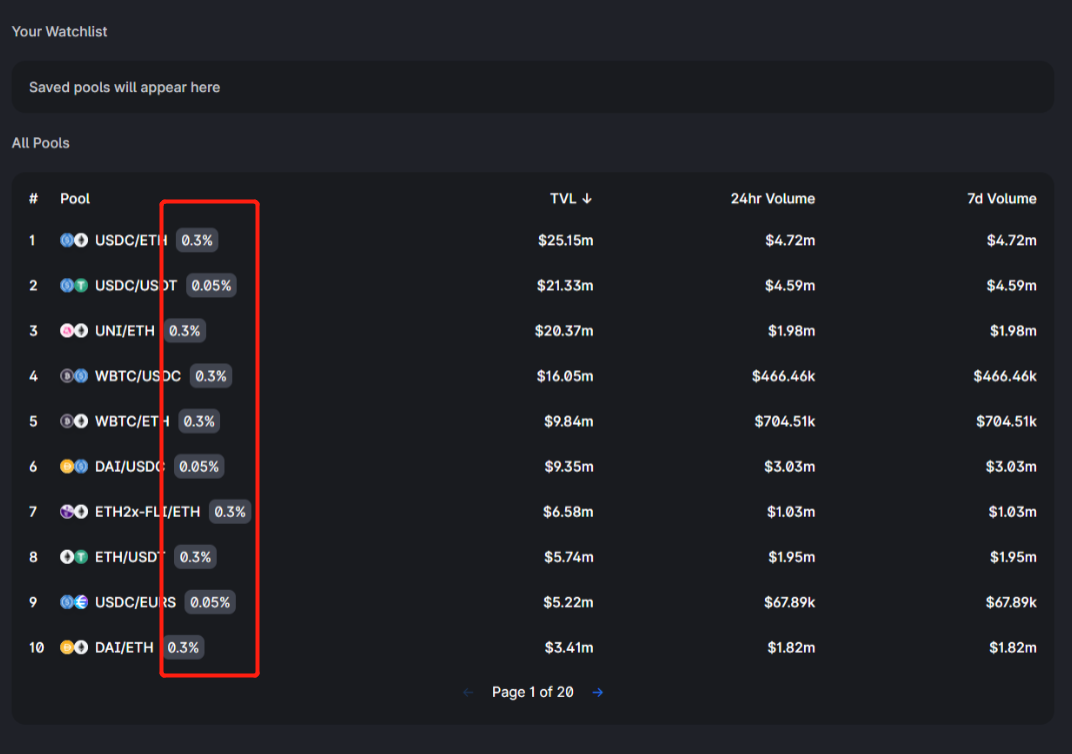This screenshot has height=754, width=1072.
Task: Click the 0.05% fee badge for DAI/USDC
Action: coord(199,466)
